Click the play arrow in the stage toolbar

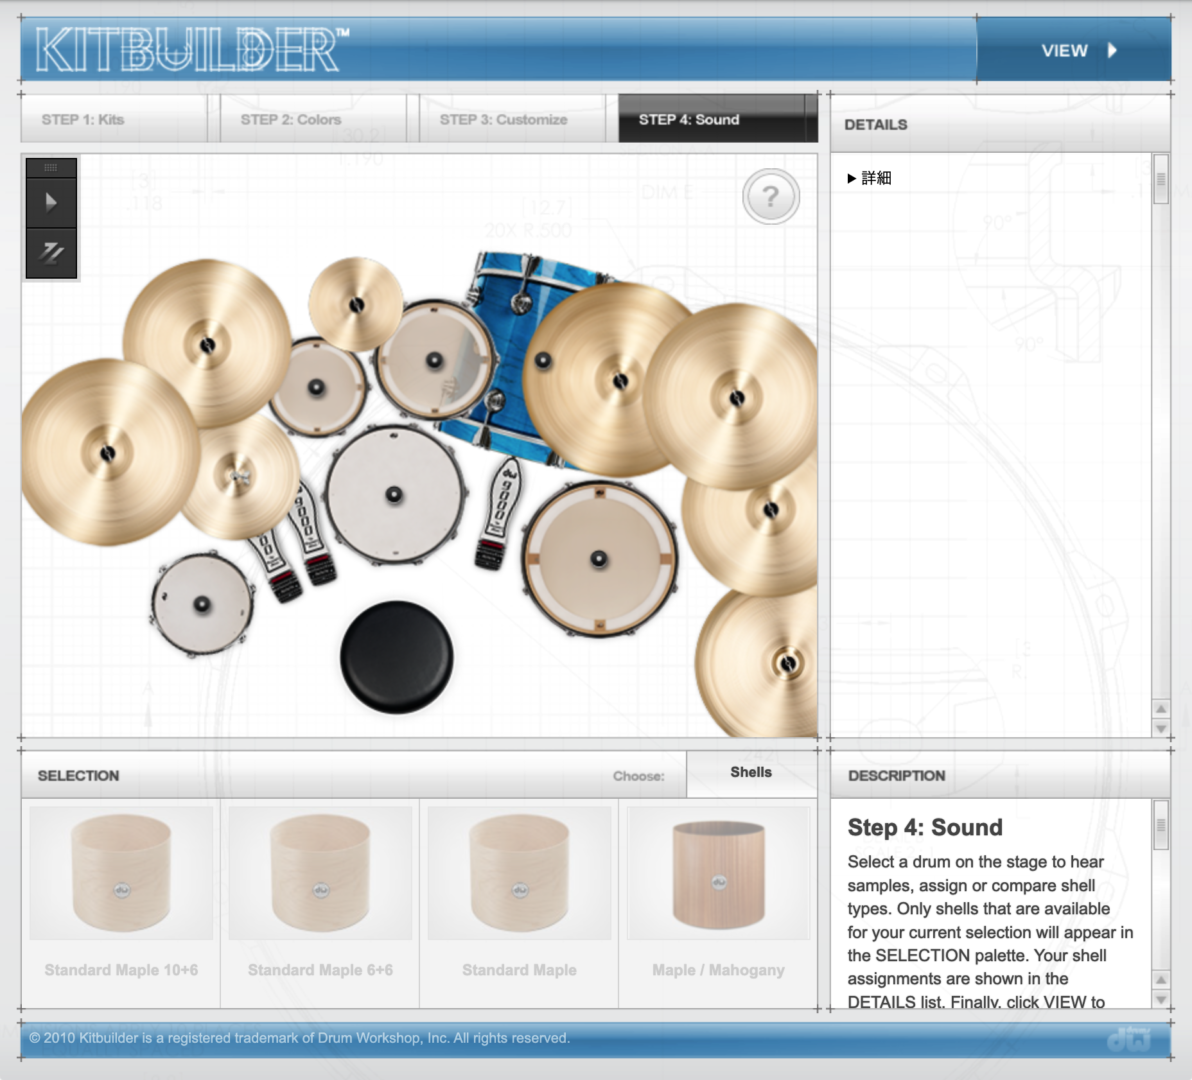[51, 202]
